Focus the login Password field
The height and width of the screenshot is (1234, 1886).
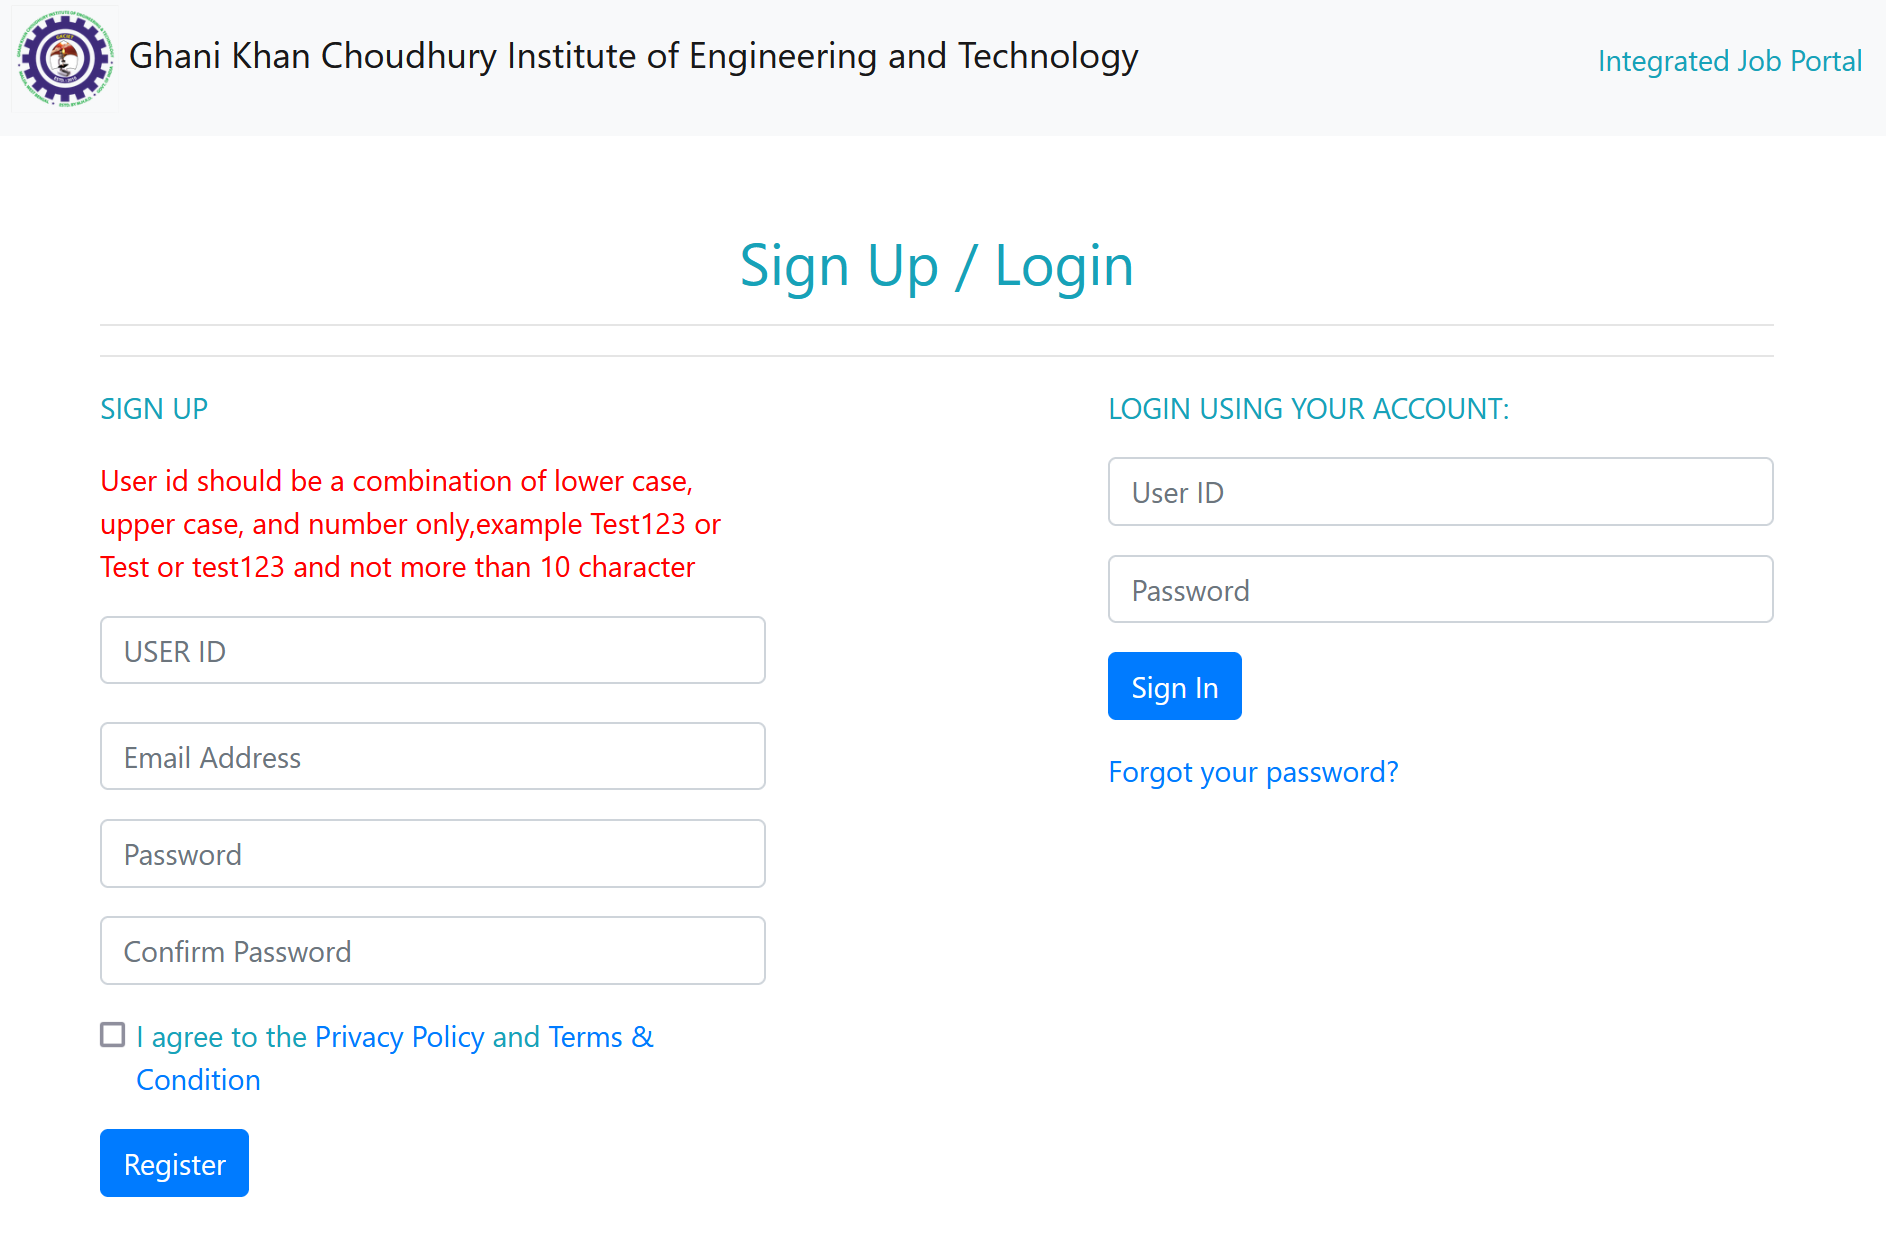click(1440, 590)
